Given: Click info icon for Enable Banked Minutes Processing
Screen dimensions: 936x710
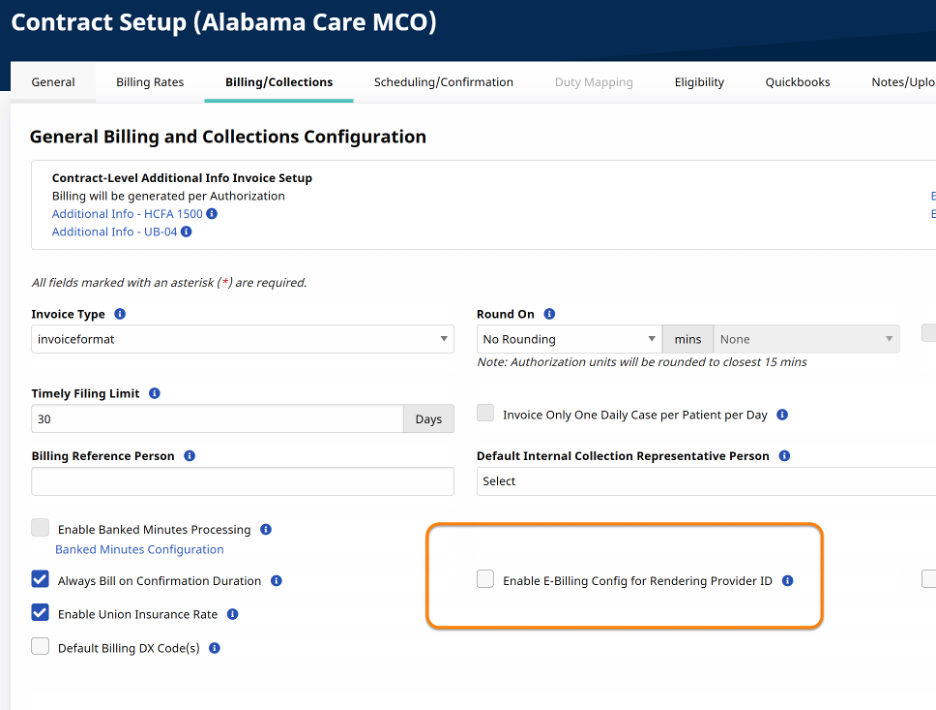Looking at the screenshot, I should tap(266, 529).
